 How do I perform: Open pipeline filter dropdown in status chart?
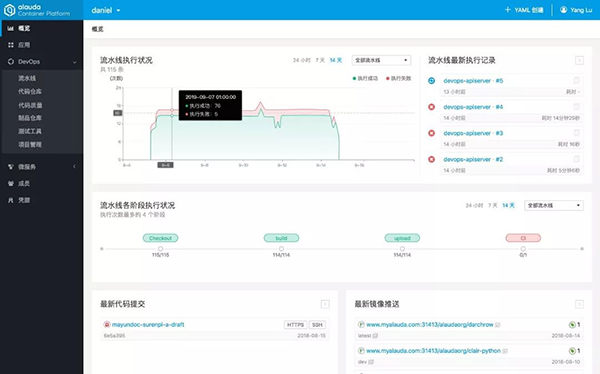coord(382,60)
